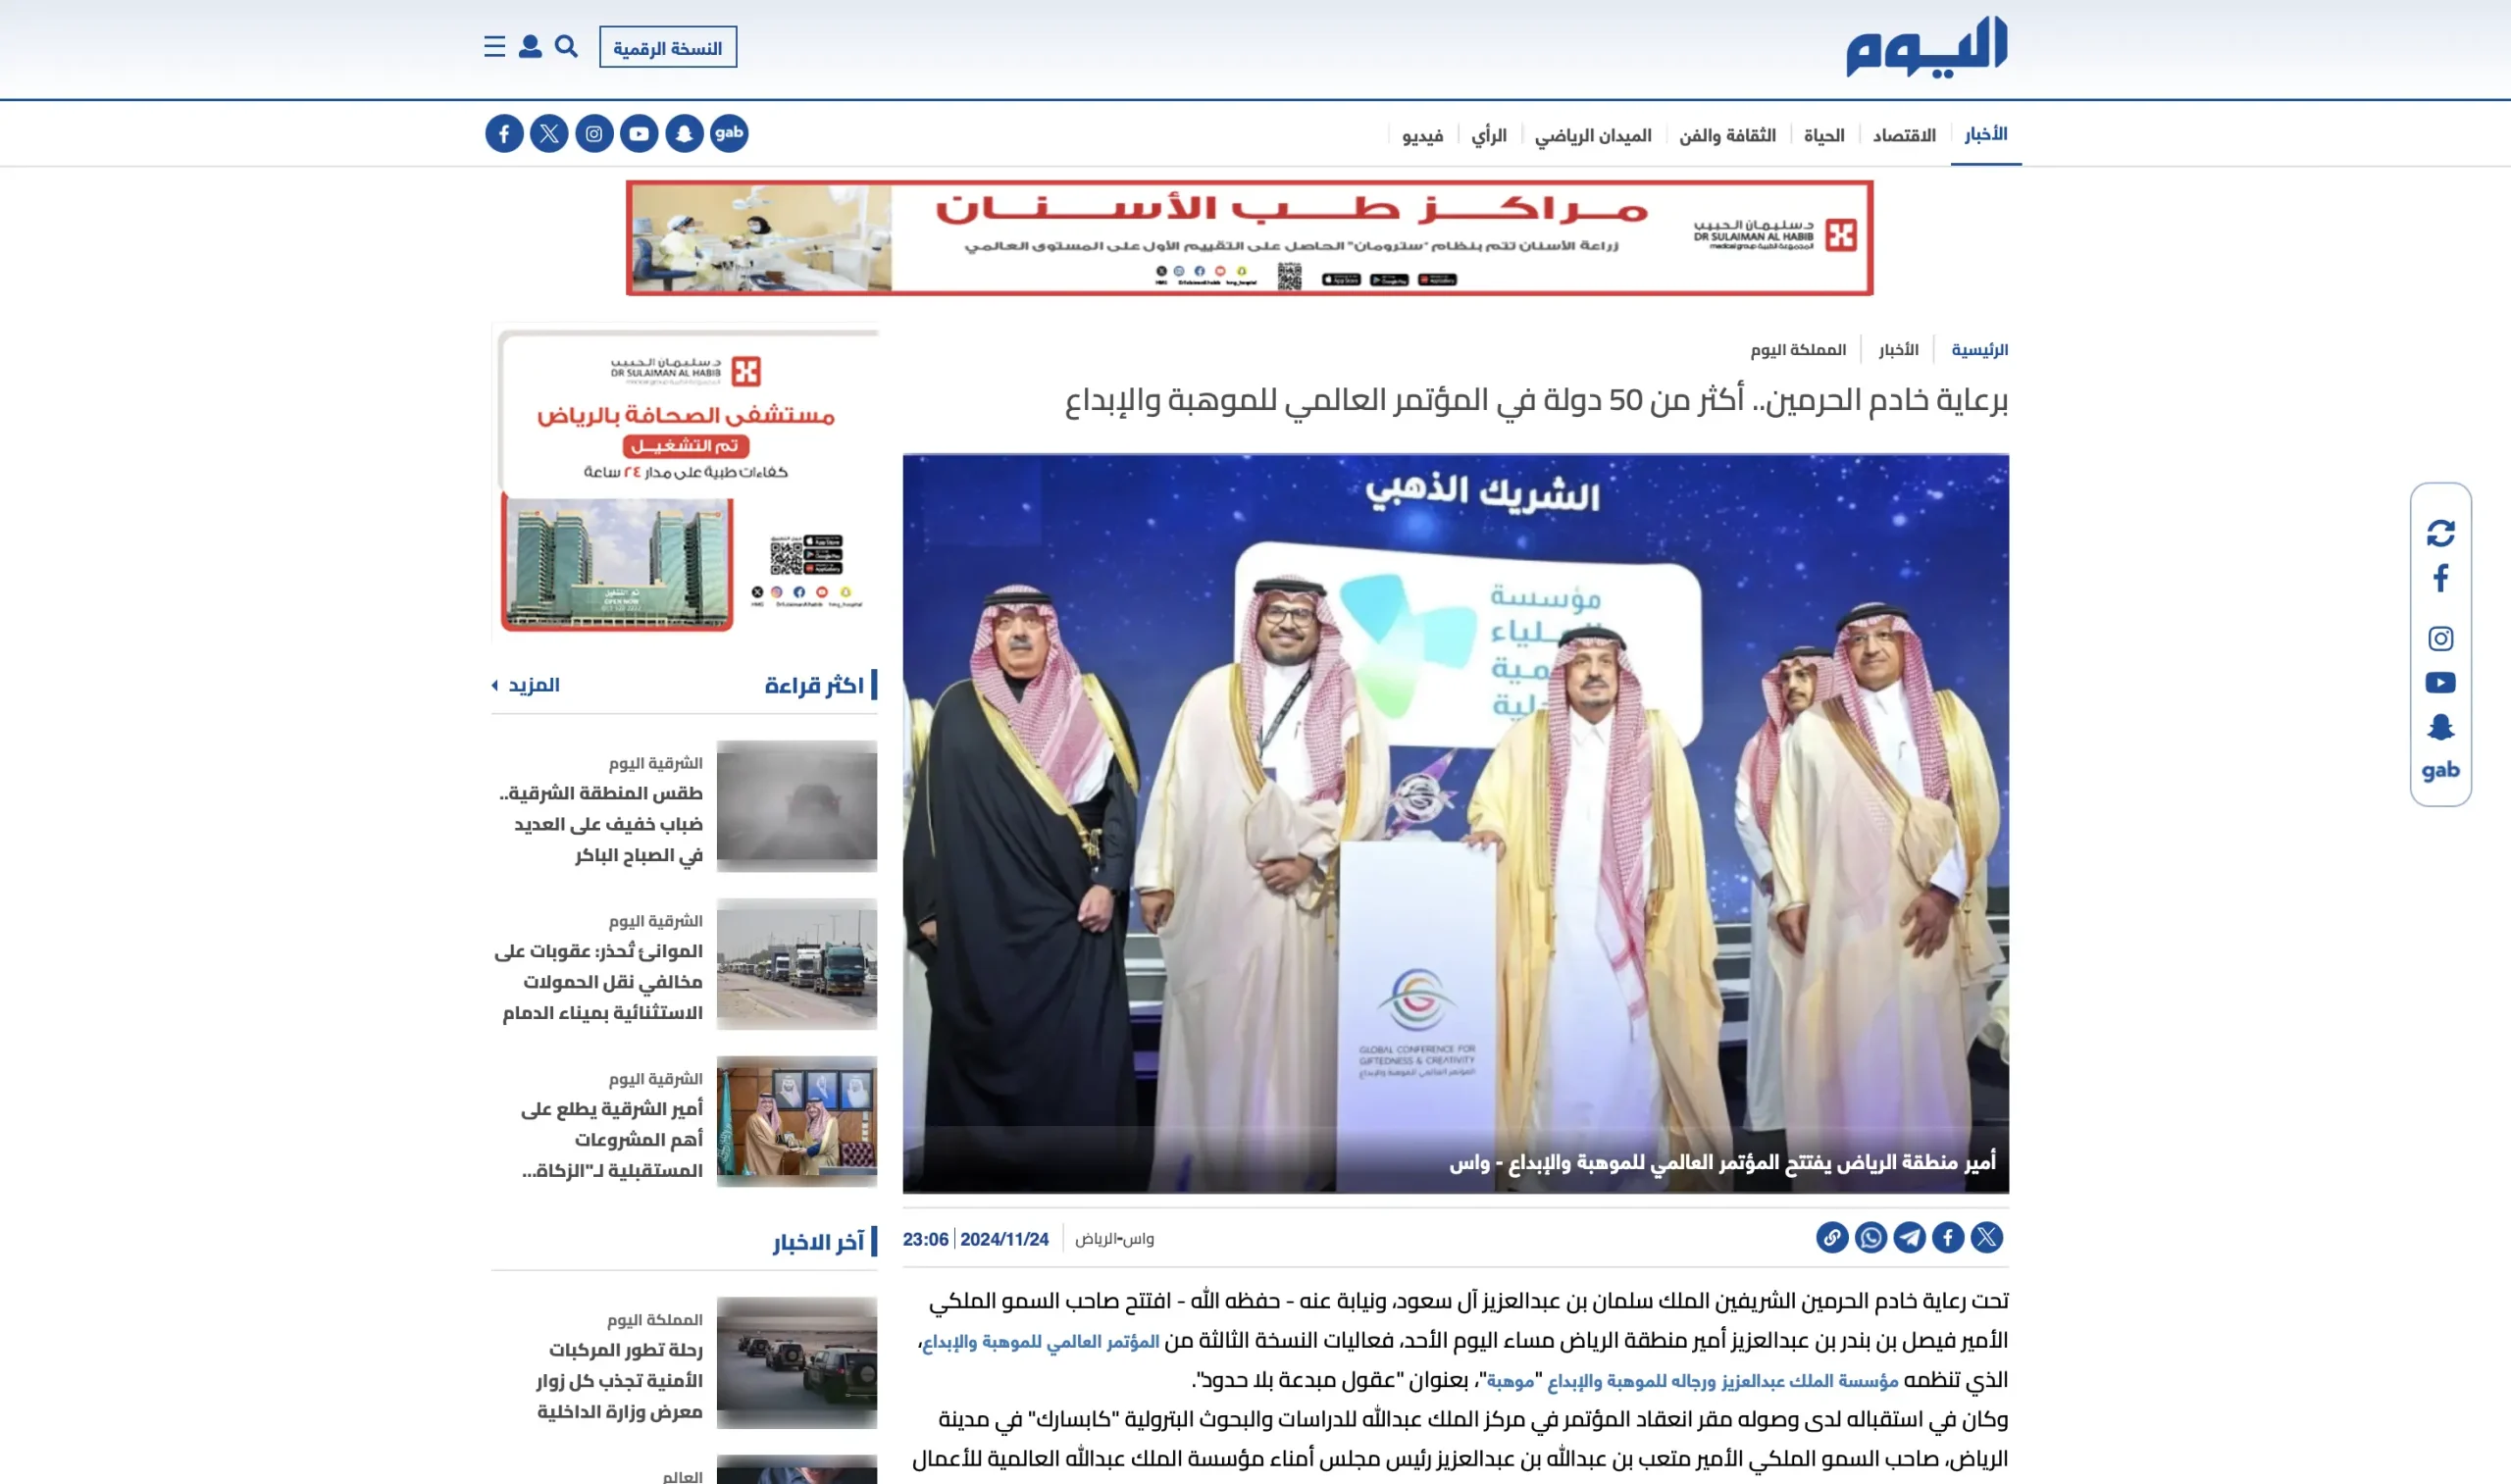Open the YouTube icon in the top navigation bar

(639, 133)
